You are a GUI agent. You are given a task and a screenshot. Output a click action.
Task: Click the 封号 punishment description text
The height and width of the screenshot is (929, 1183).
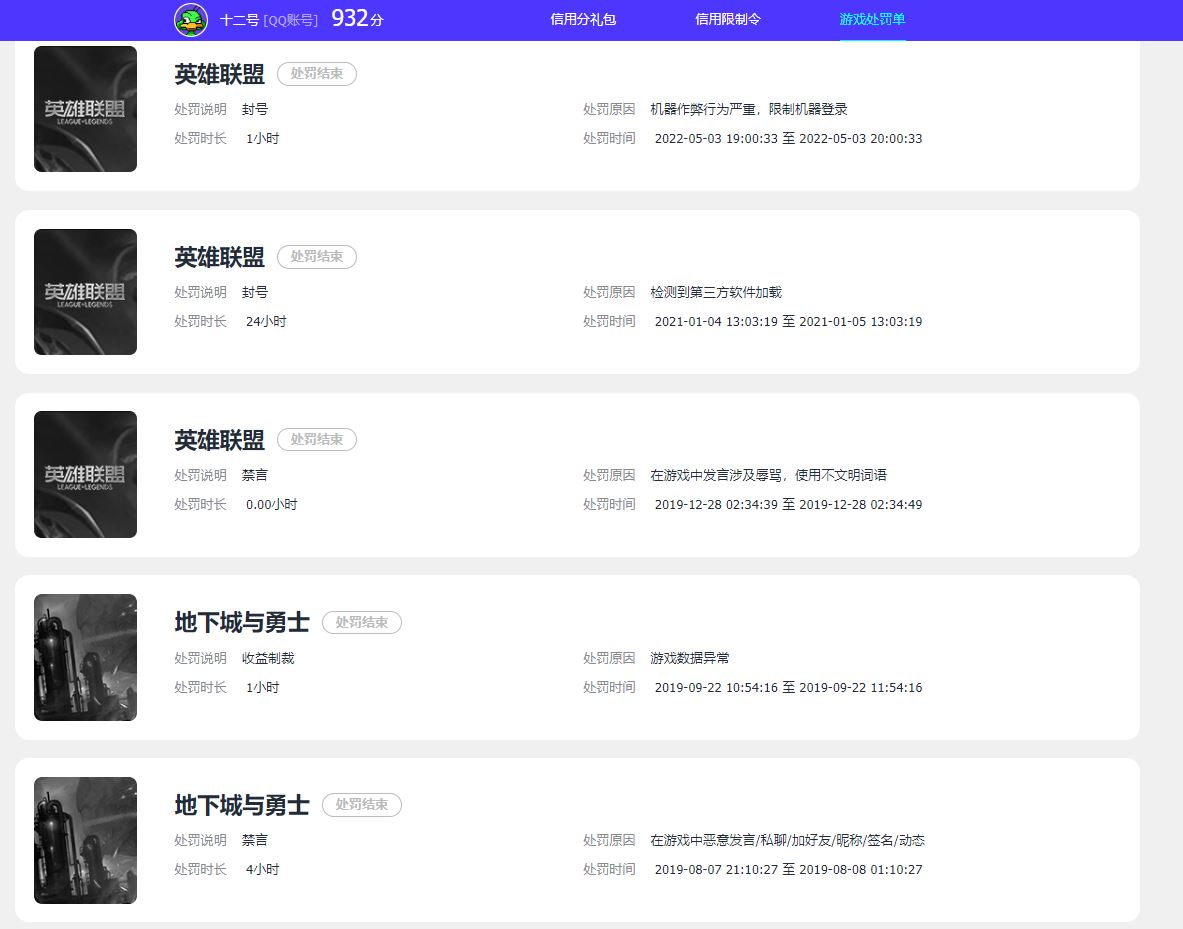(255, 108)
